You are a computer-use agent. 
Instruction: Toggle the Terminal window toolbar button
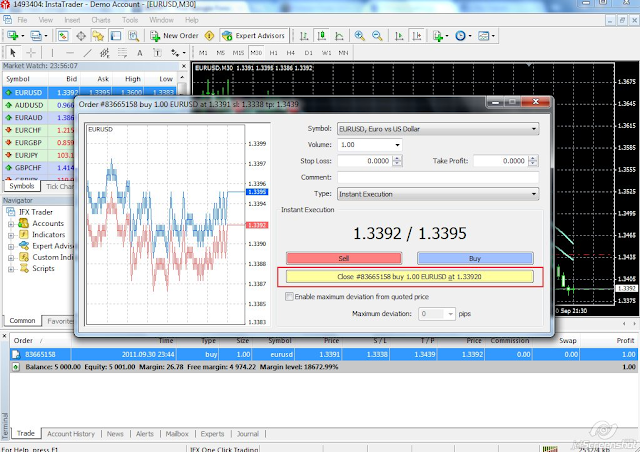coord(116,36)
